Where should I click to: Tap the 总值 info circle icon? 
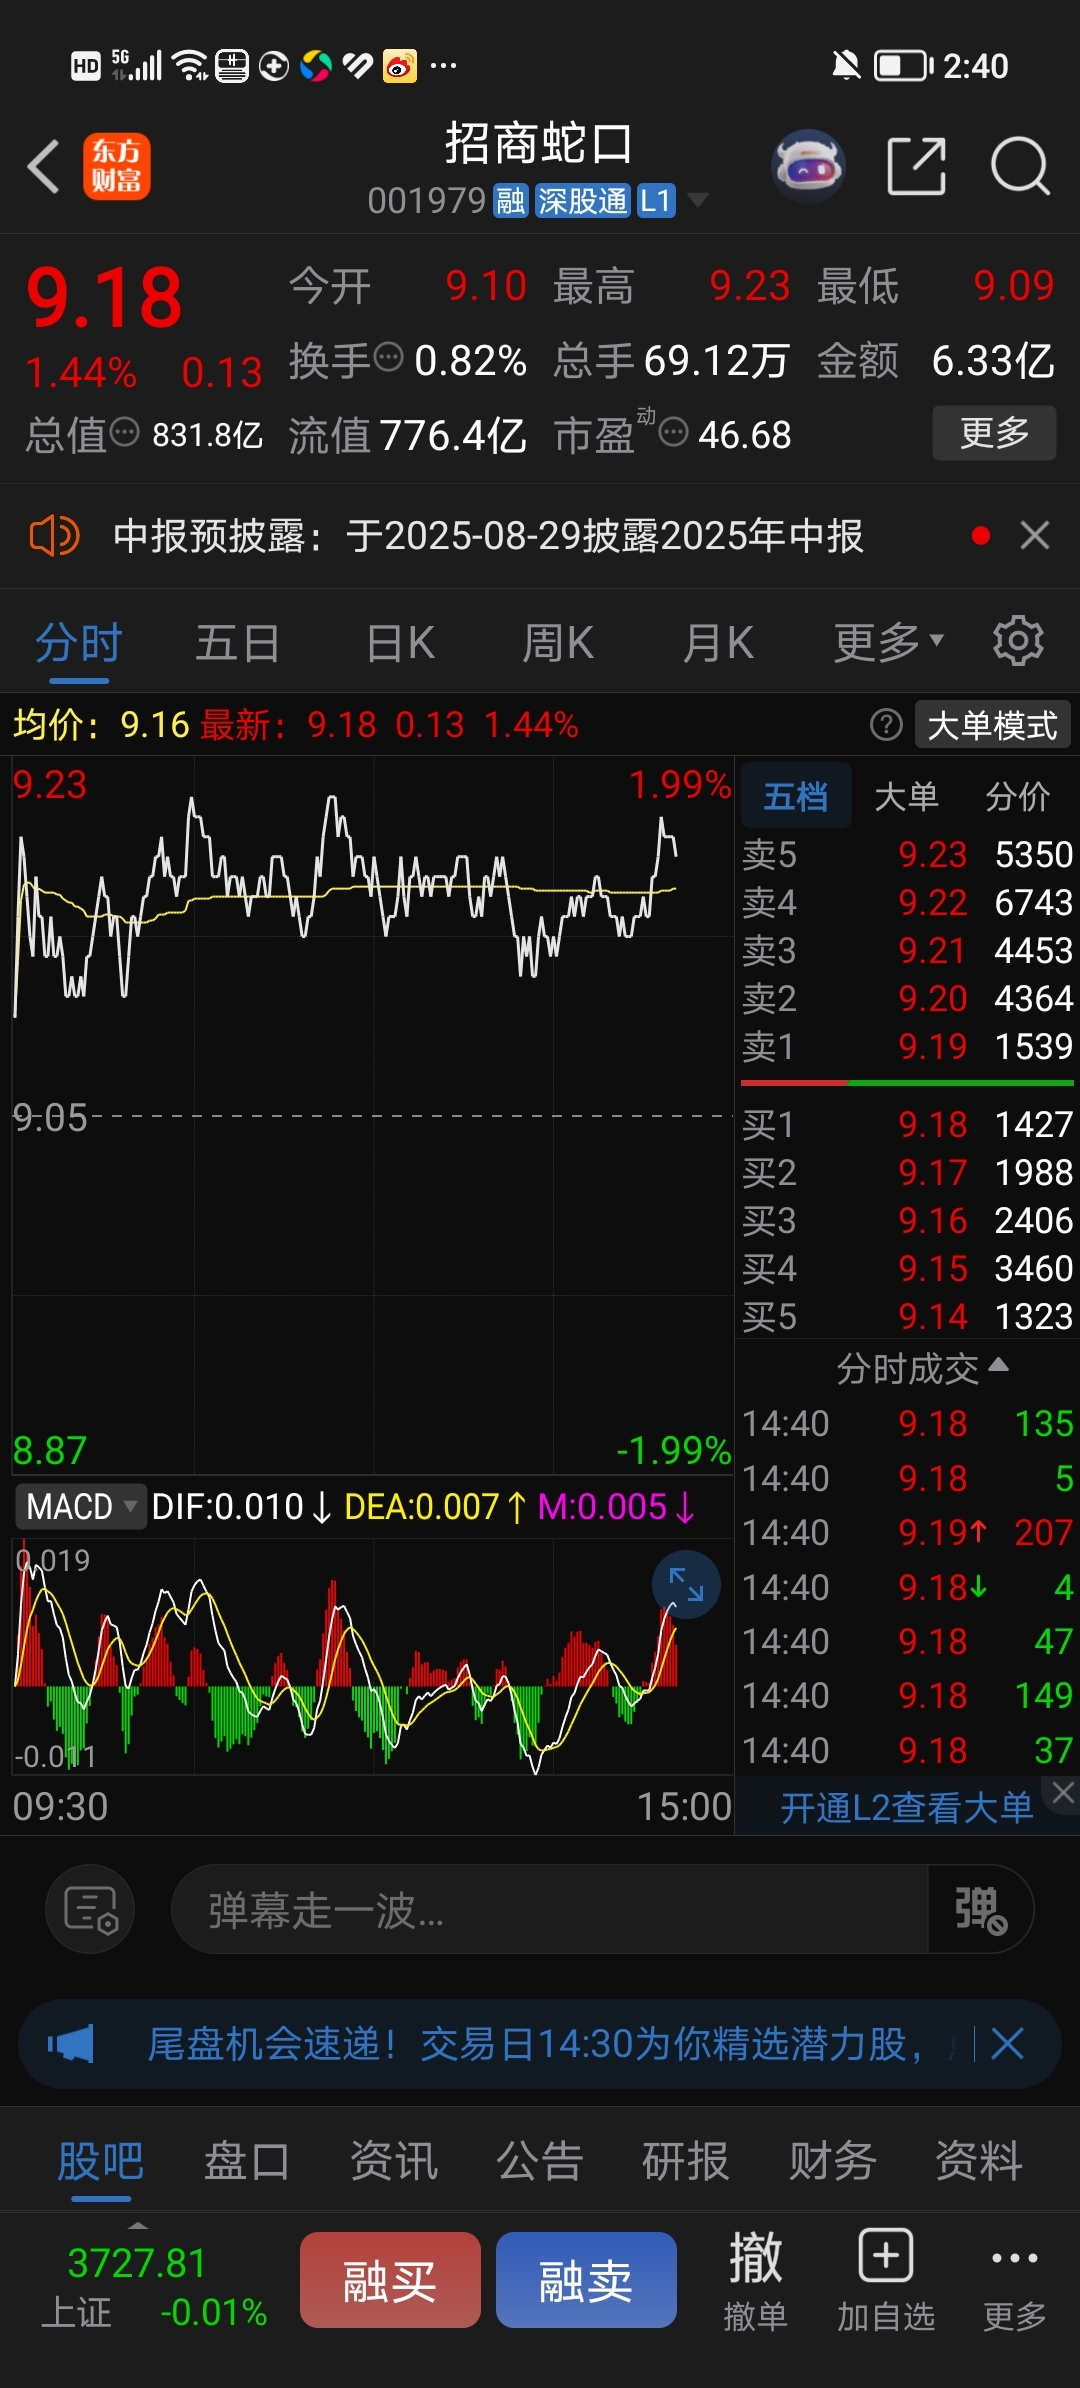[x=124, y=432]
